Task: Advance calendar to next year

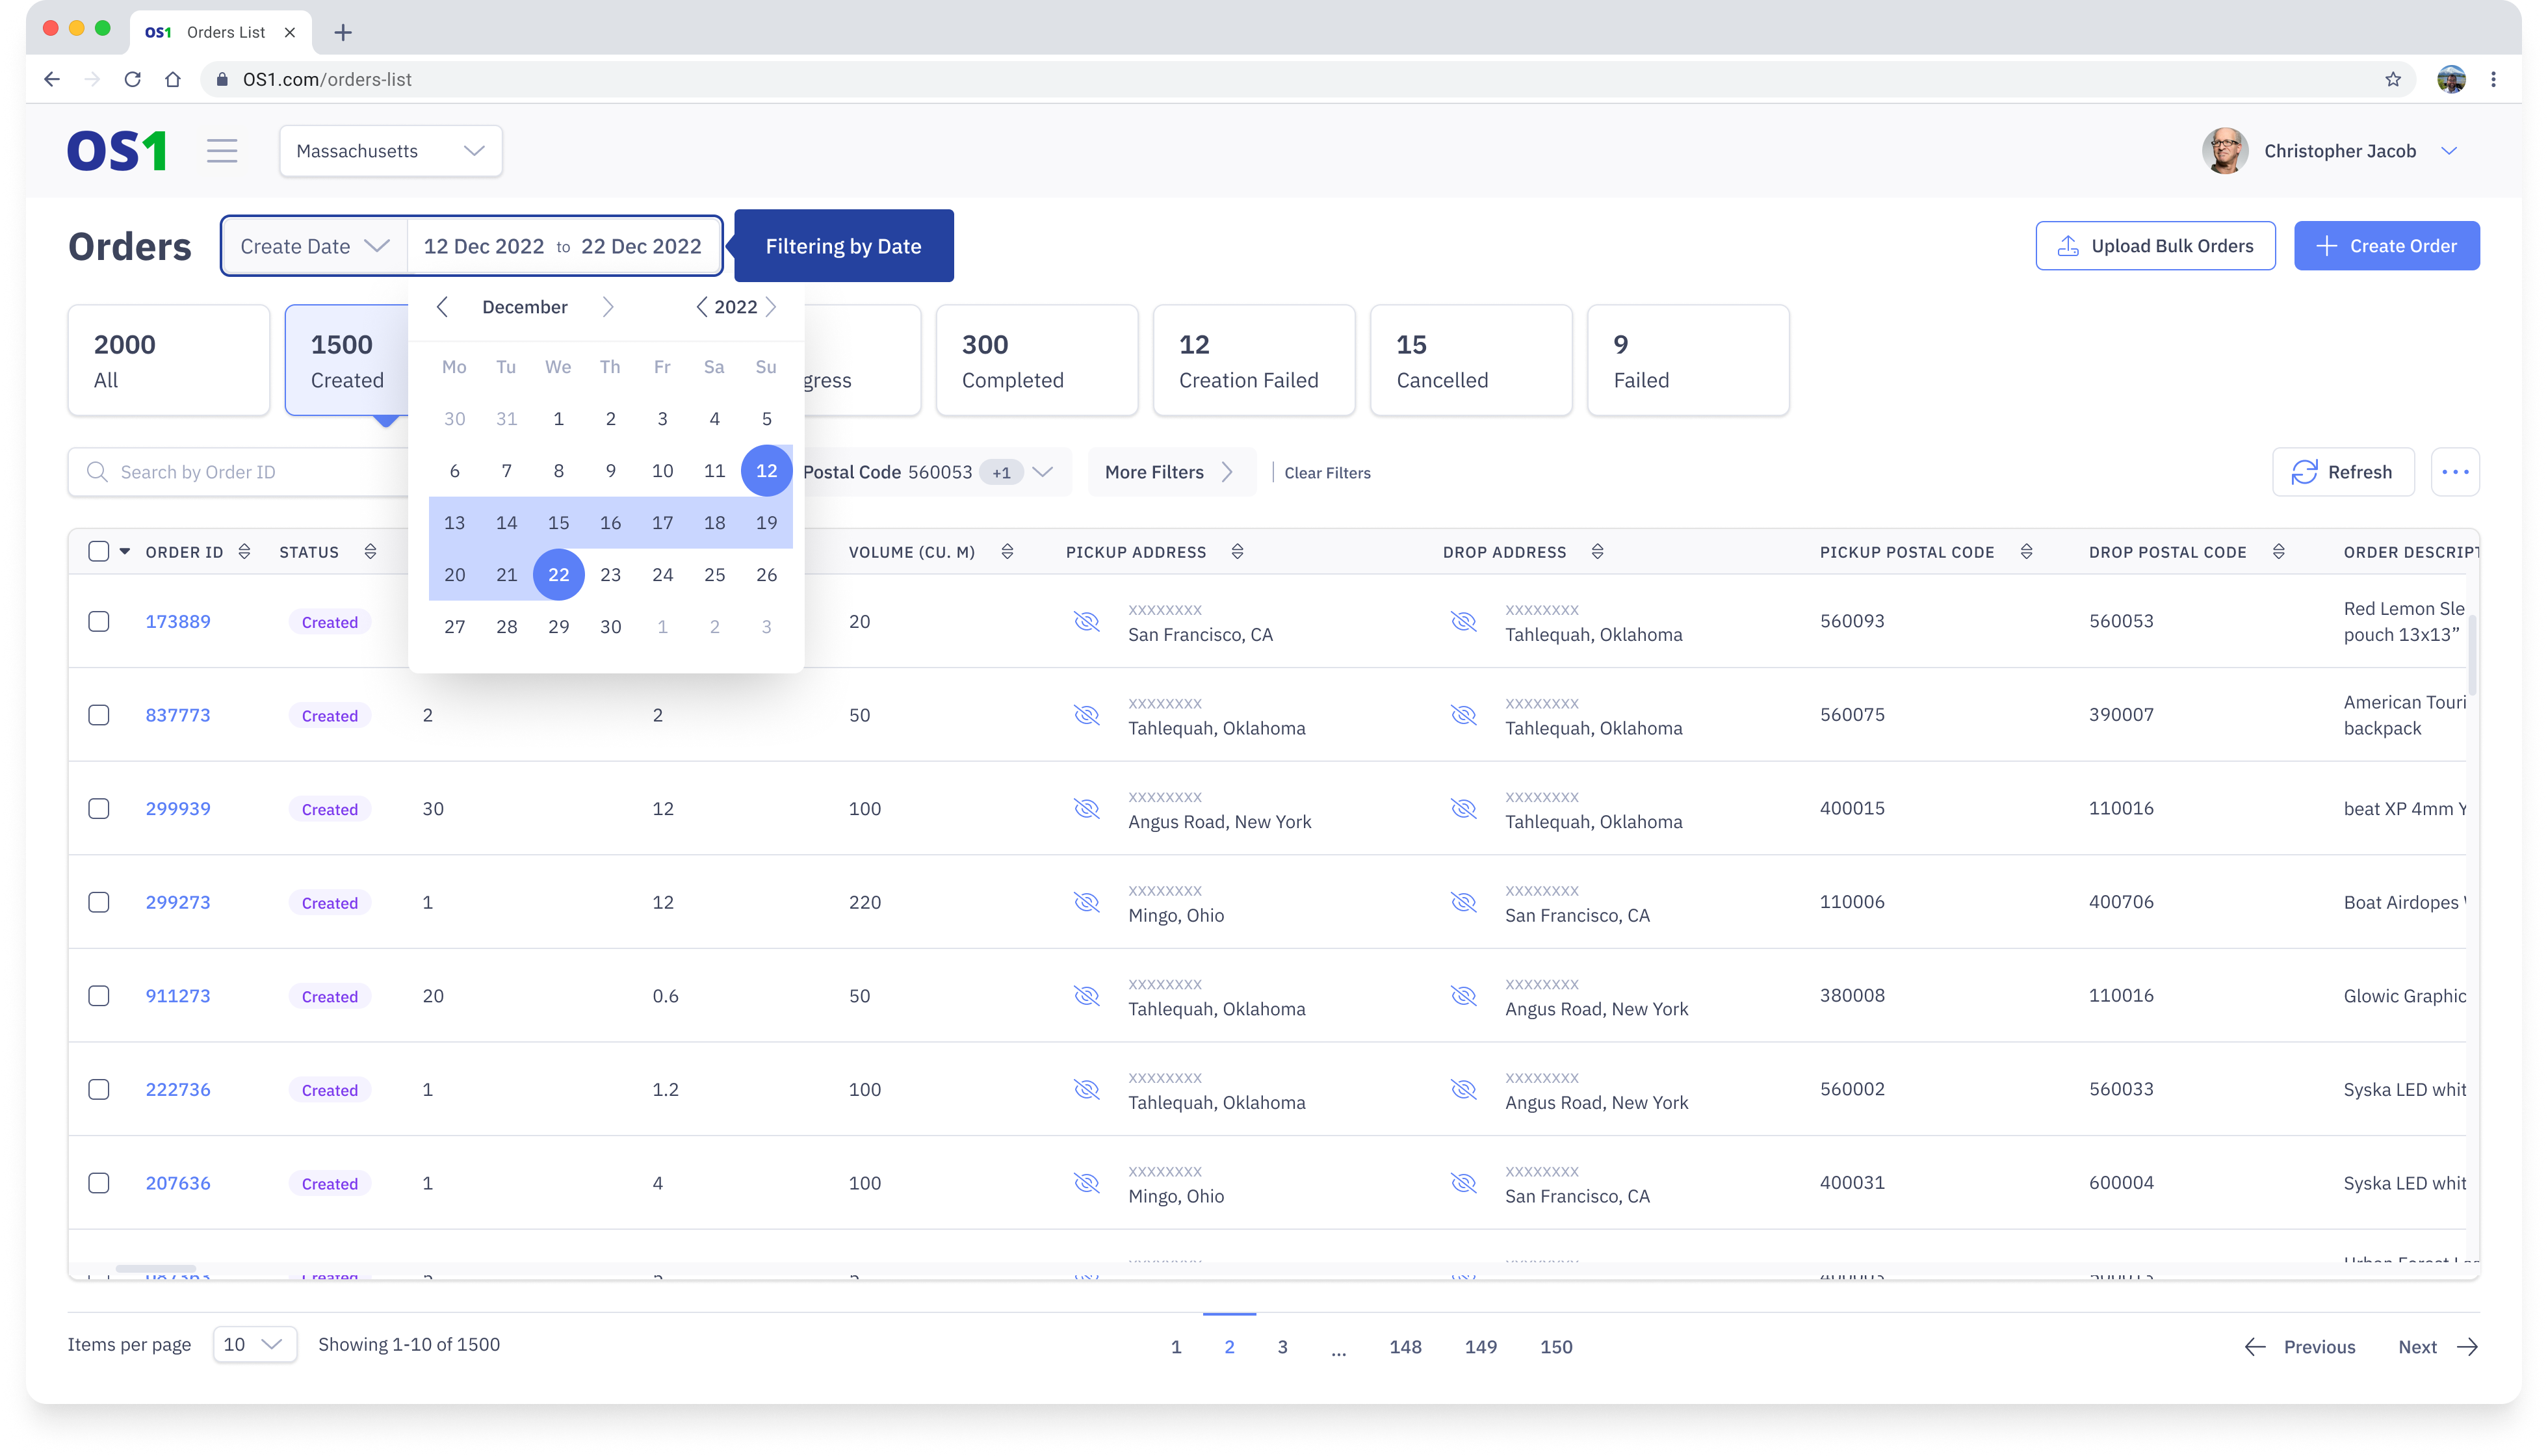Action: [771, 307]
